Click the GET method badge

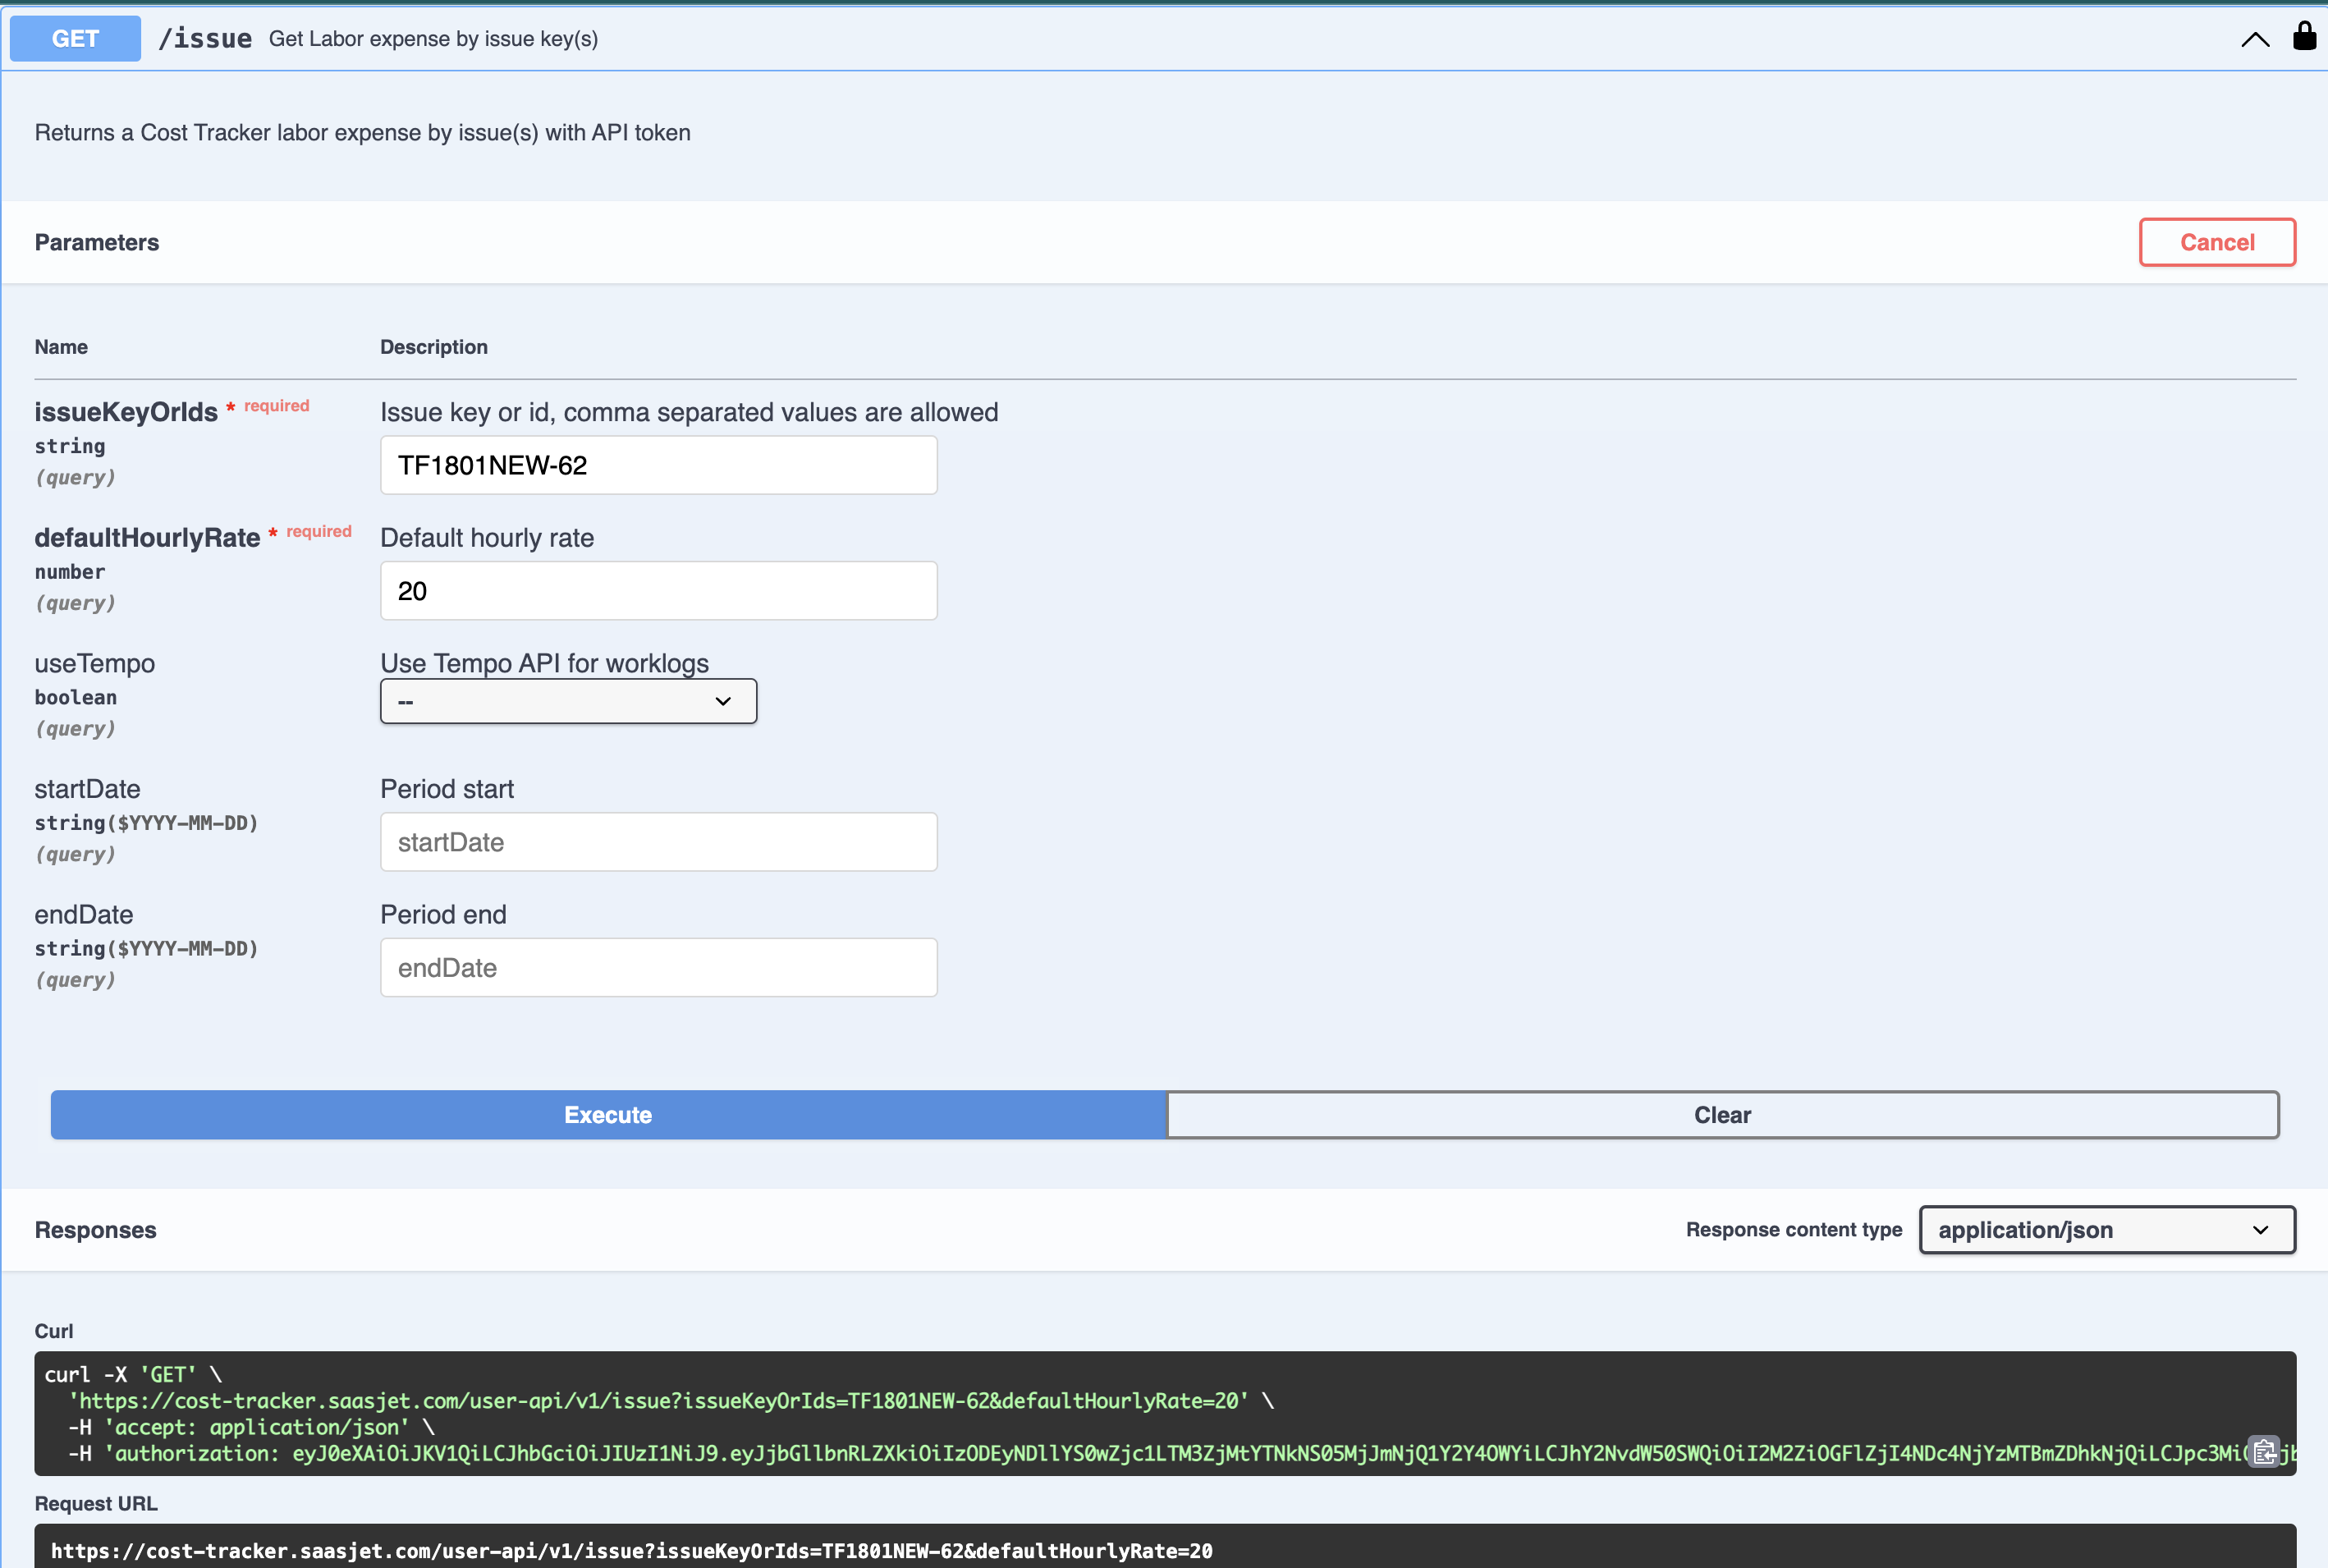click(75, 39)
